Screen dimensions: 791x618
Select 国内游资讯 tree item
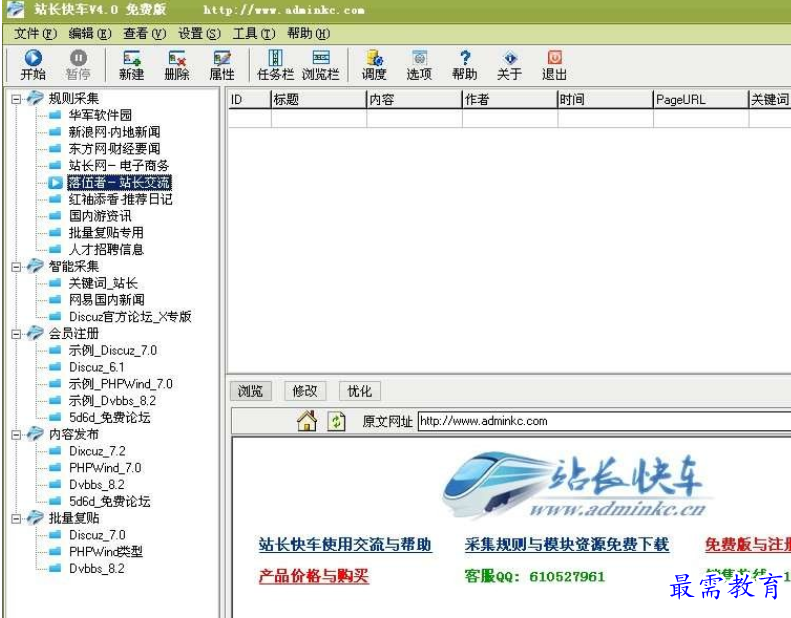pos(100,216)
